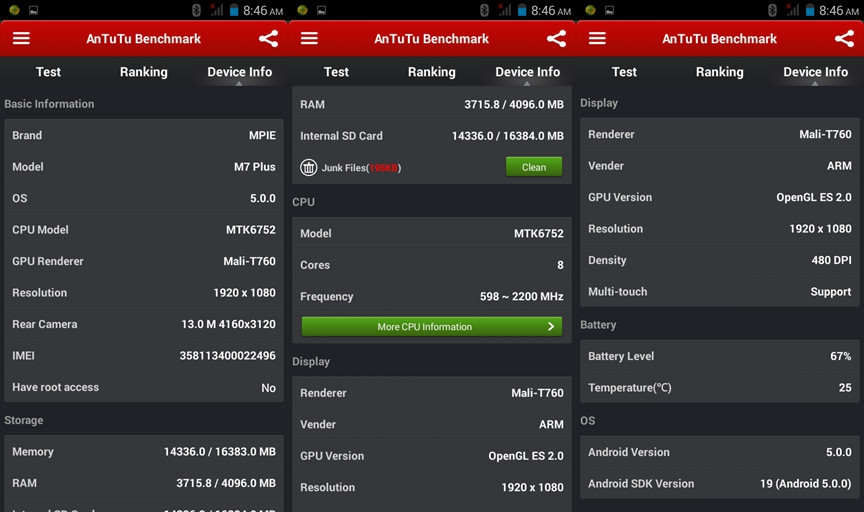Tap the Model M7 Plus row
The height and width of the screenshot is (512, 864).
point(144,166)
